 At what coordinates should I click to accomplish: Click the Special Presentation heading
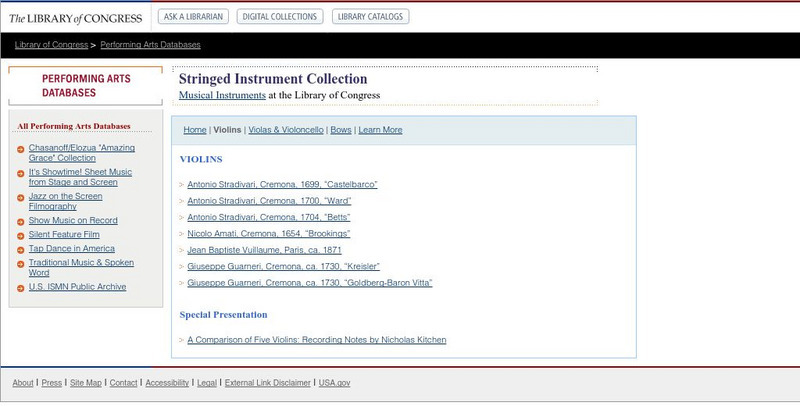coord(223,315)
